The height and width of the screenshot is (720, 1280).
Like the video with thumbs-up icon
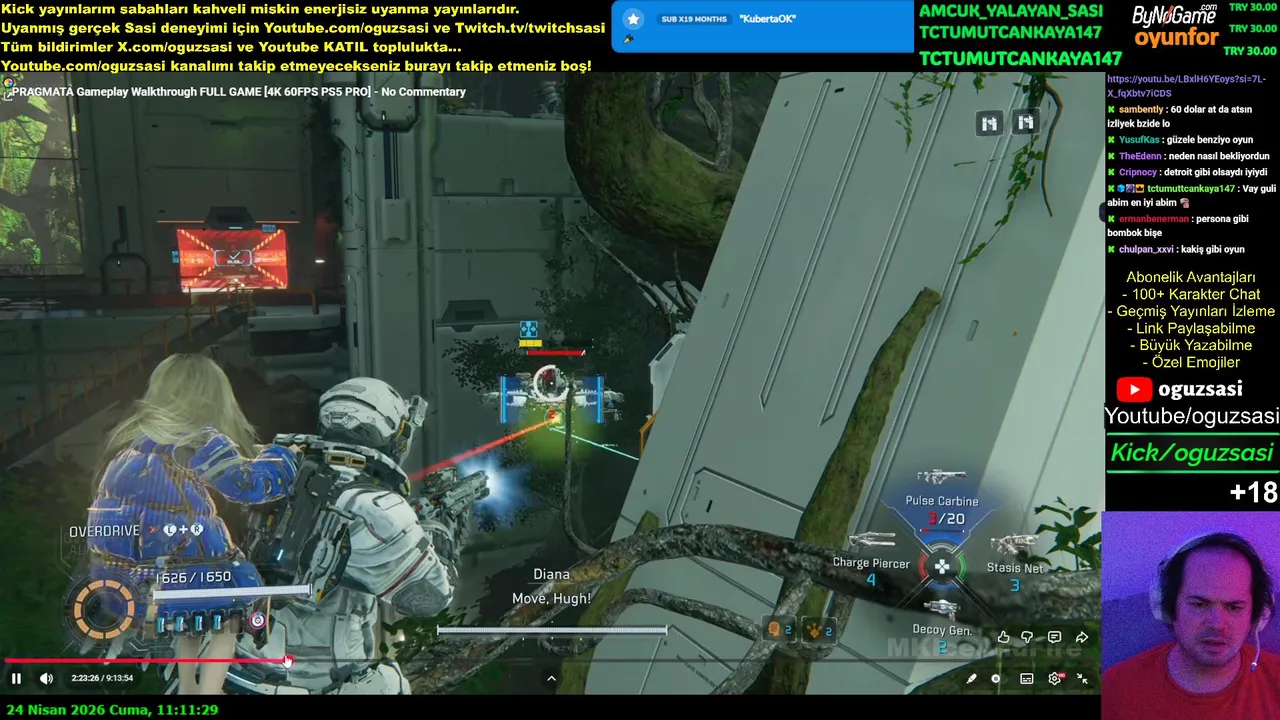click(x=1003, y=637)
